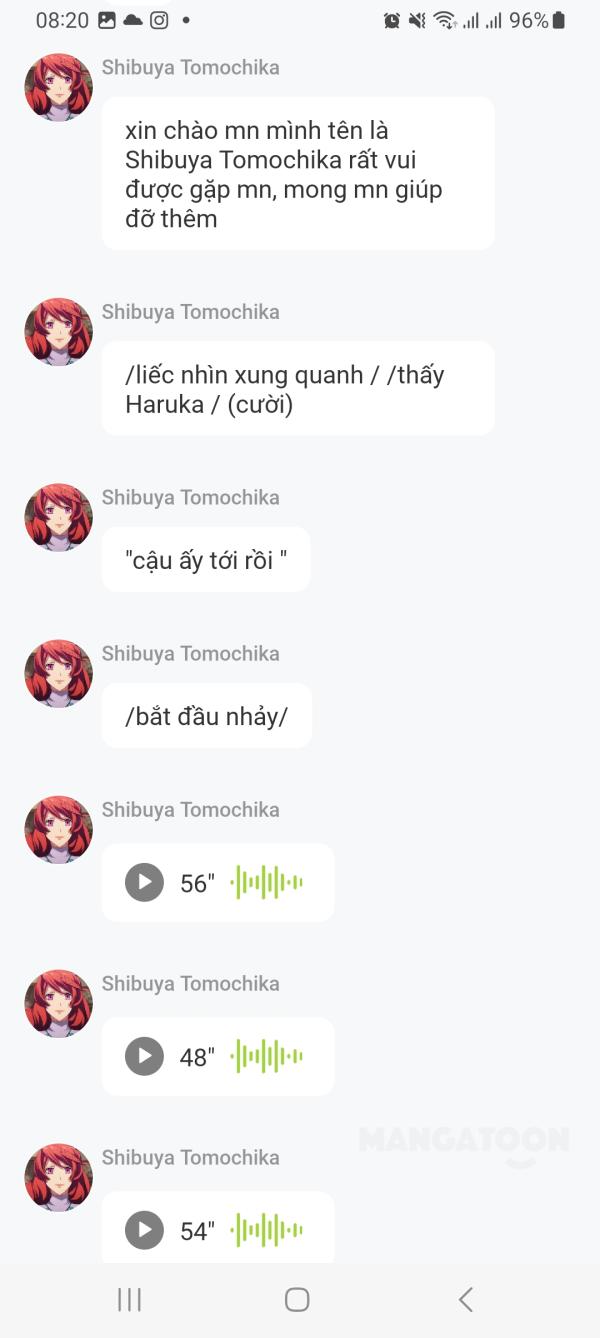Select the 'xin chào mn' message bubble
Image resolution: width=600 pixels, height=1338 pixels.
point(298,174)
